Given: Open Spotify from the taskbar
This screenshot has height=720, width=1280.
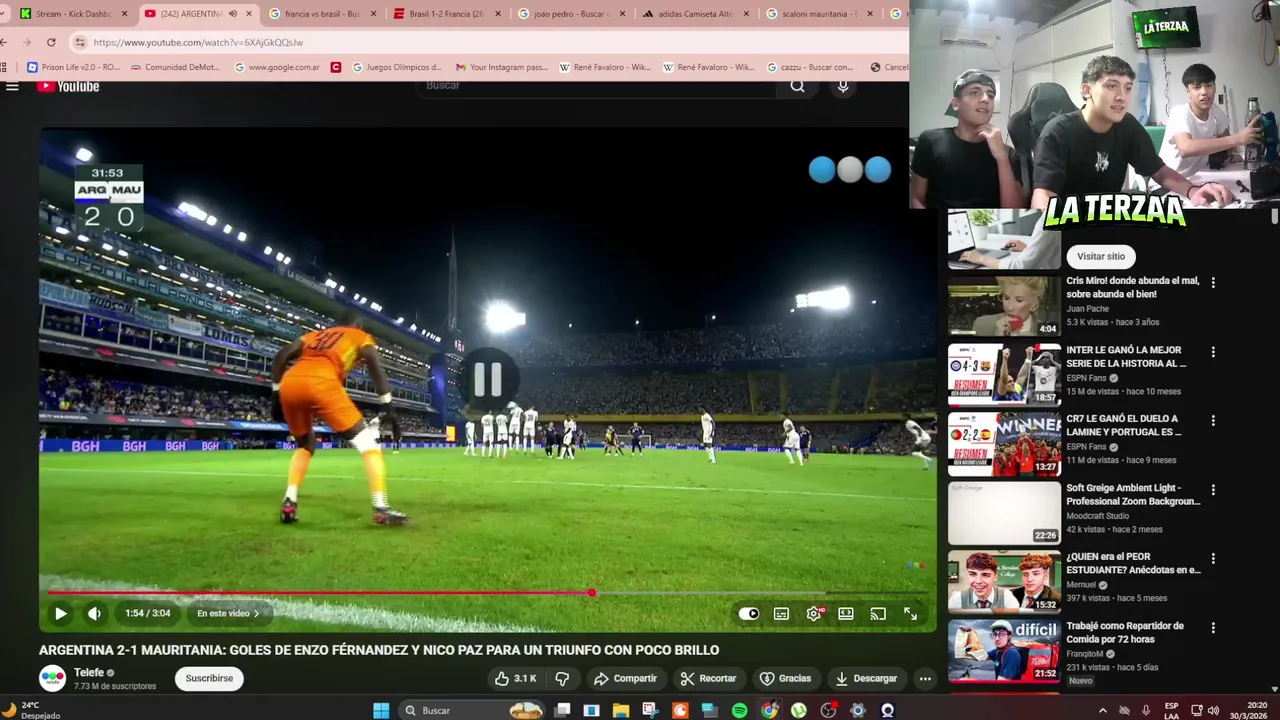Looking at the screenshot, I should pos(739,710).
